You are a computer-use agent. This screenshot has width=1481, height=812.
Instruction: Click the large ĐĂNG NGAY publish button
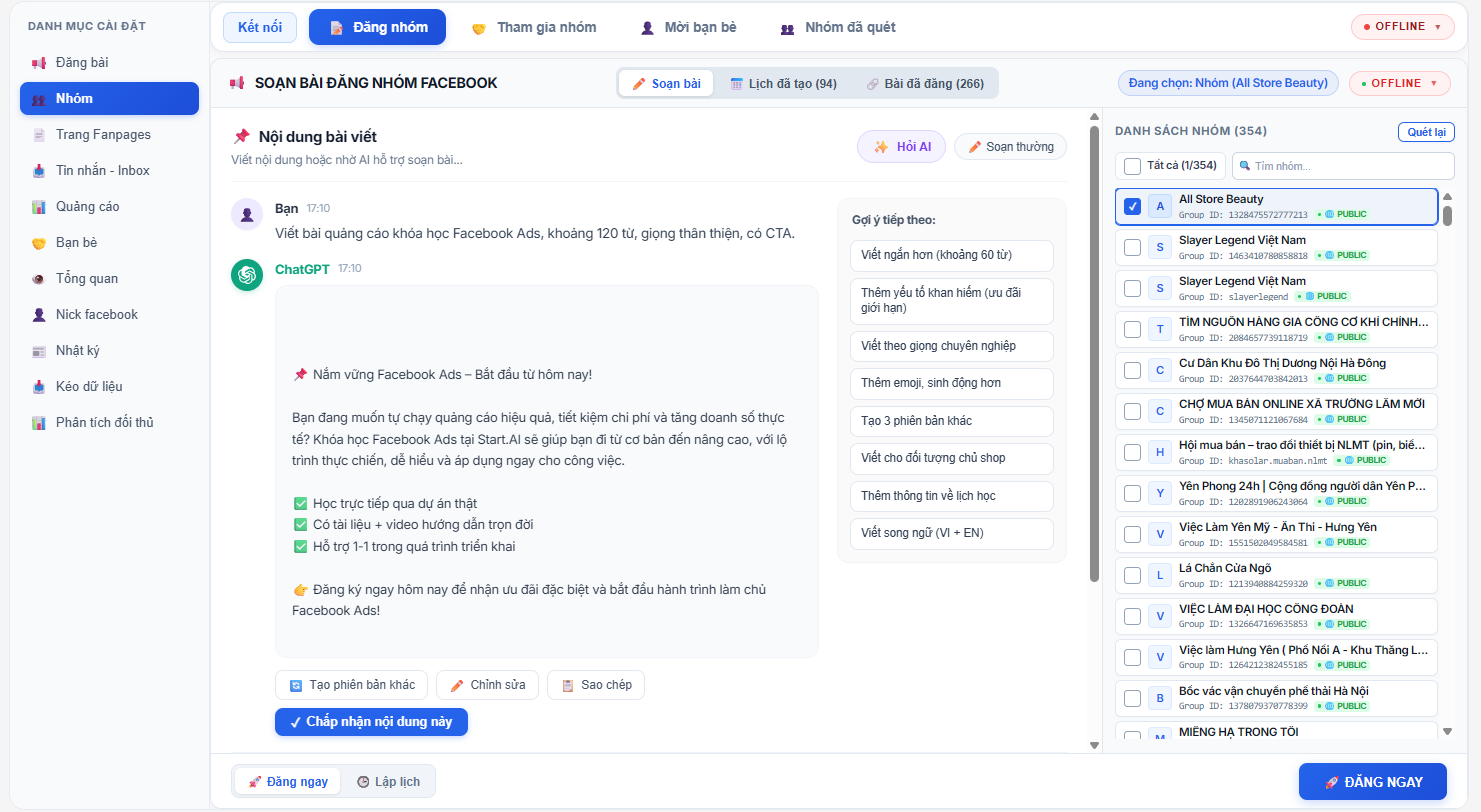click(x=1373, y=782)
